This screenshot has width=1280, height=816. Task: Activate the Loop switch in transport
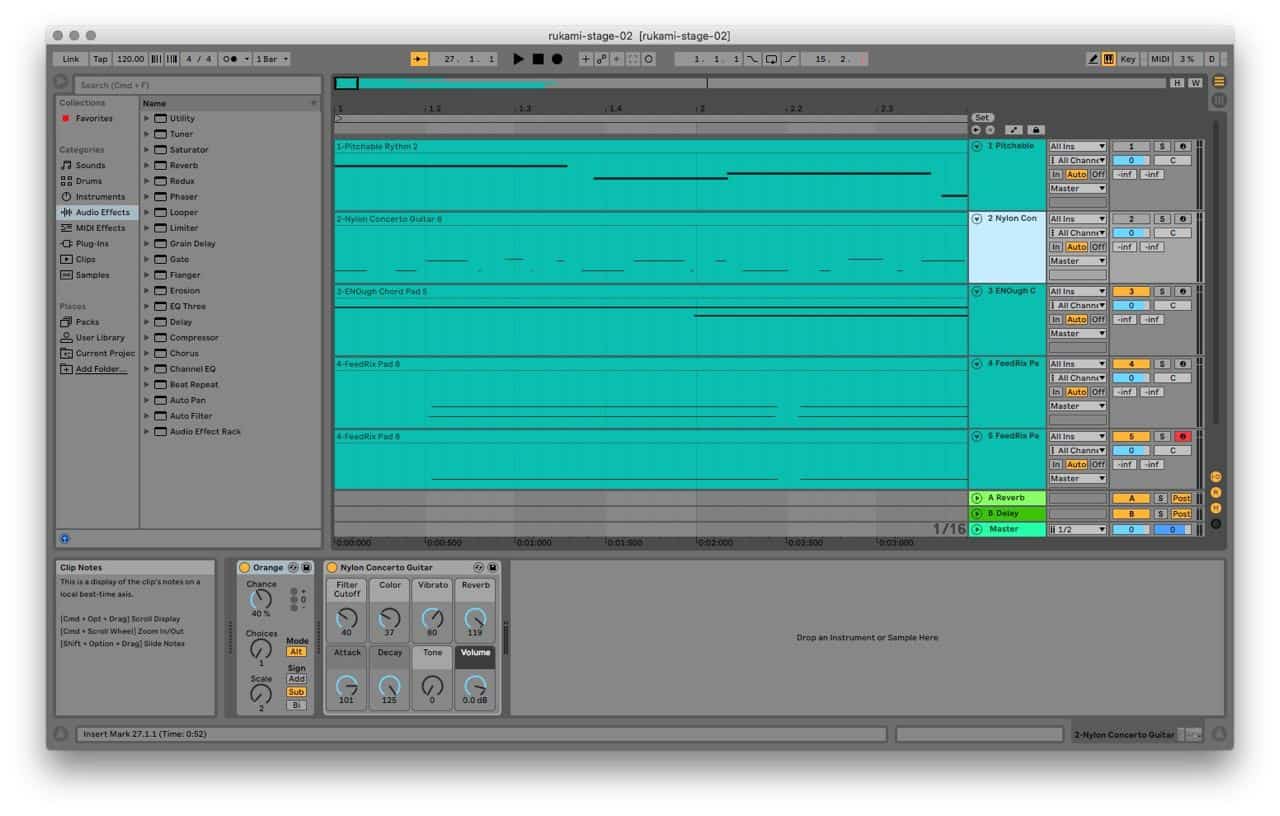click(x=771, y=59)
